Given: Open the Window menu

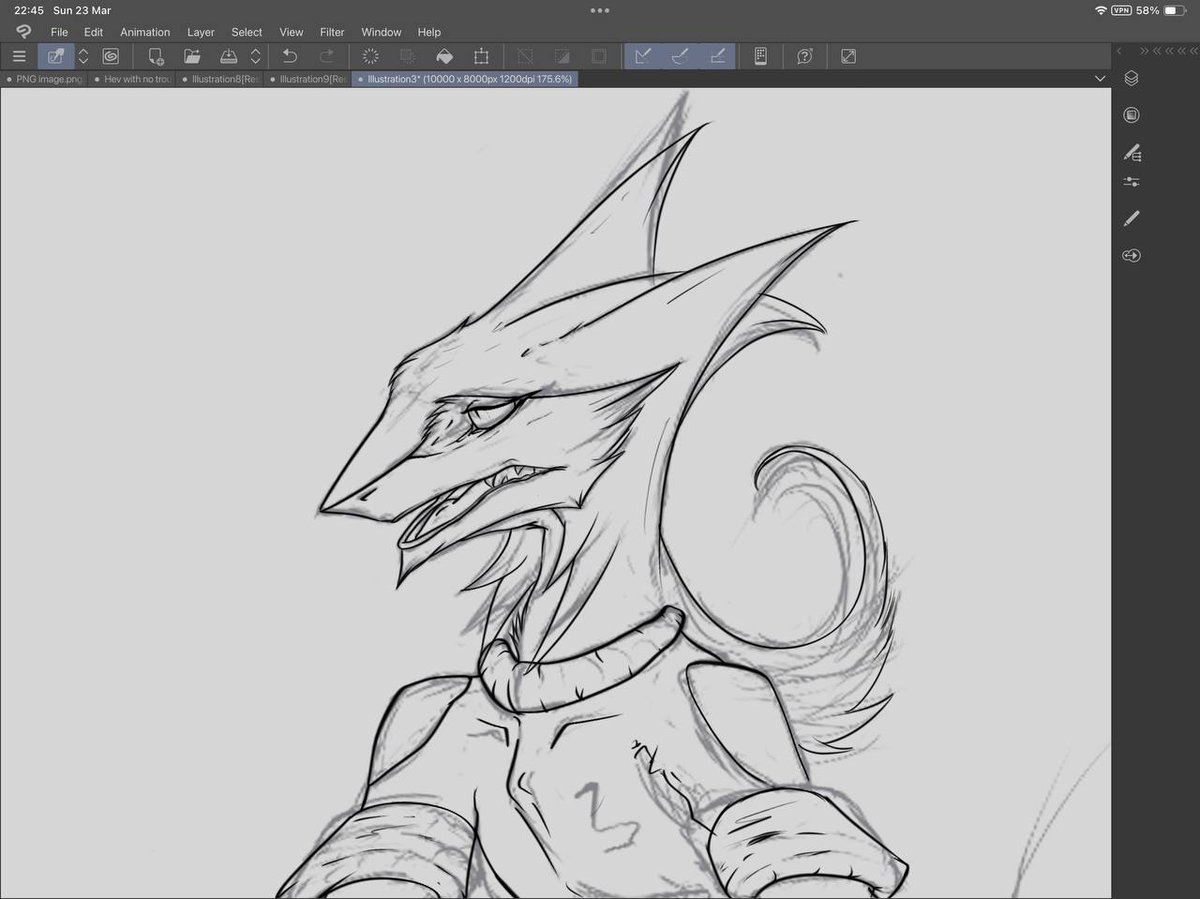Looking at the screenshot, I should pyautogui.click(x=381, y=32).
